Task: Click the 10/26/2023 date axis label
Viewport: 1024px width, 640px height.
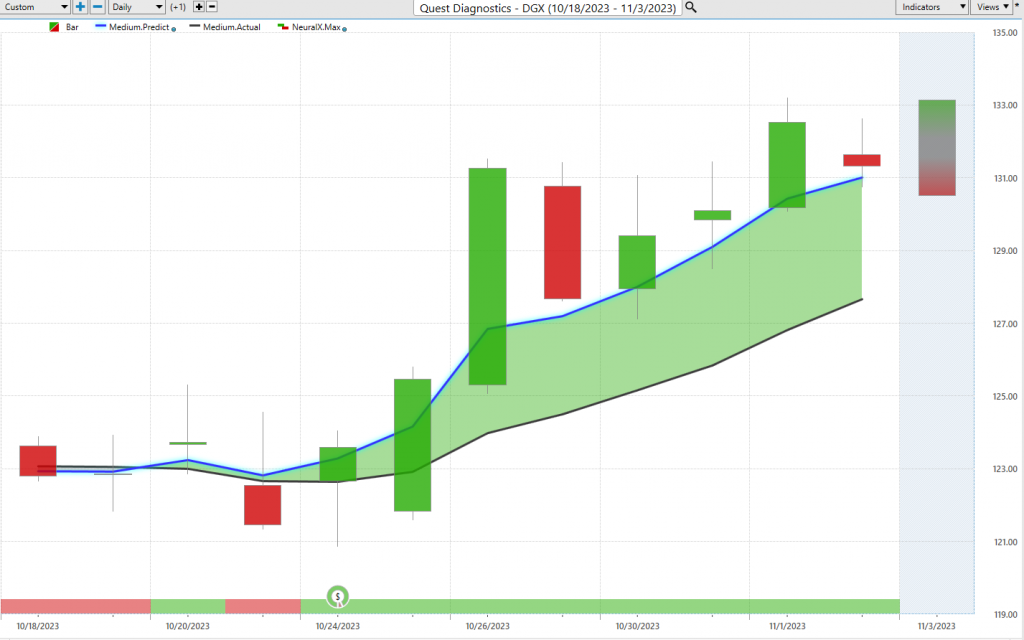Action: 488,626
